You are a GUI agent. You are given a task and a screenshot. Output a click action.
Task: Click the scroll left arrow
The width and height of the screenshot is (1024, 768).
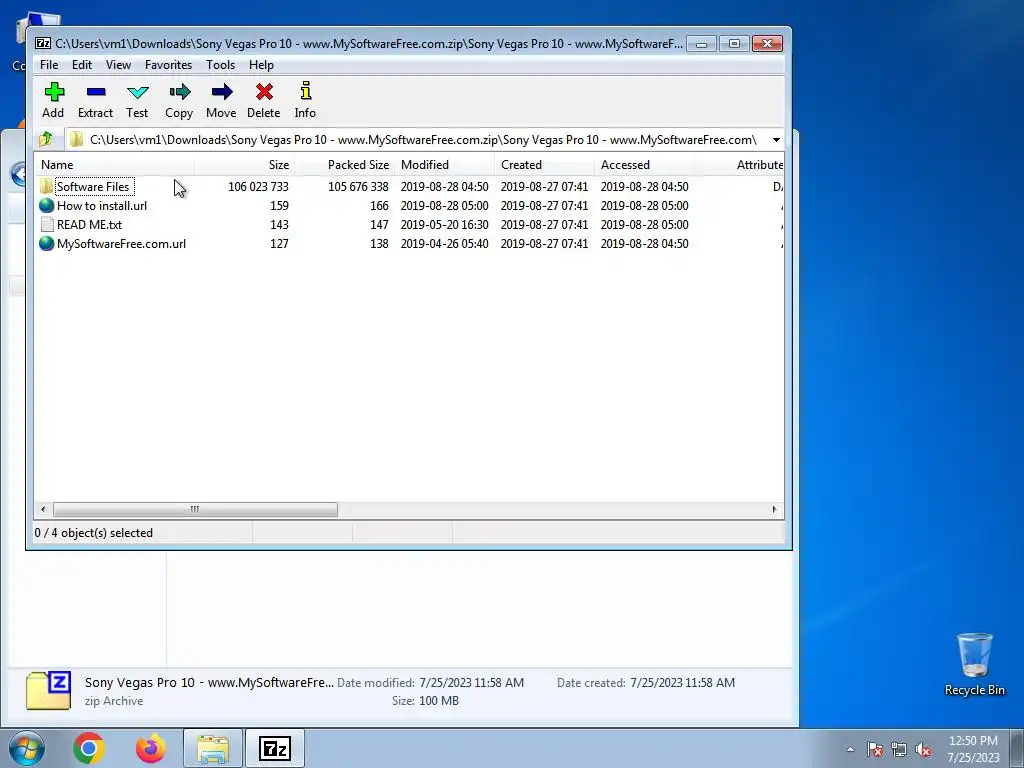[x=43, y=509]
